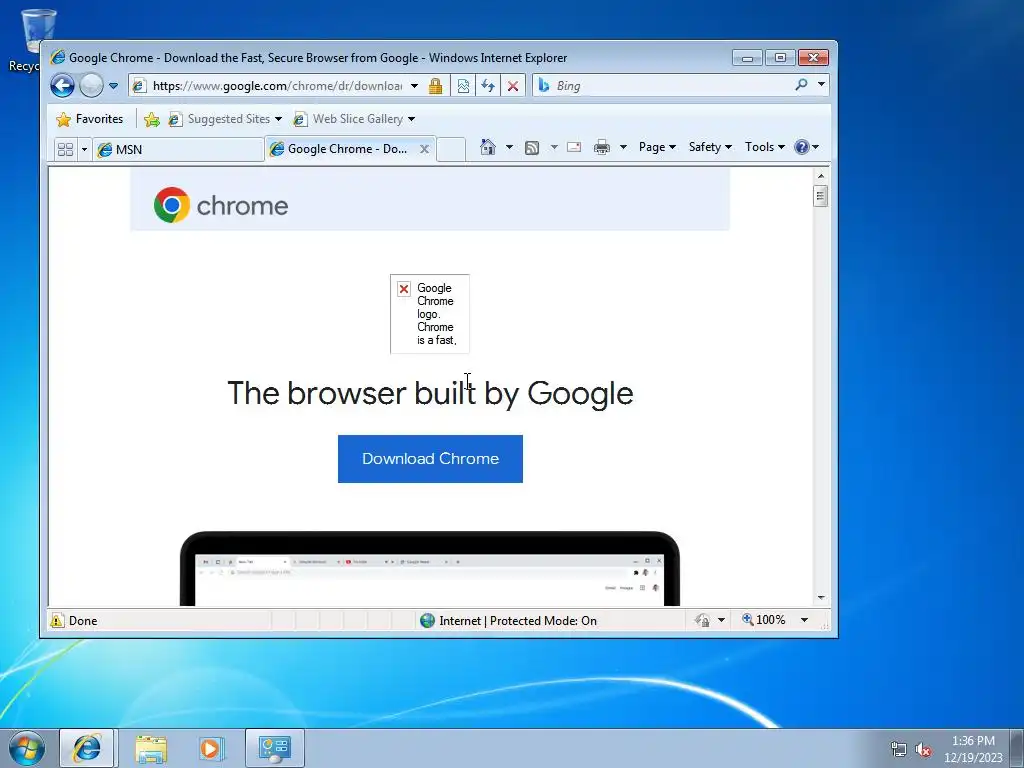Click the Home page icon
Image resolution: width=1024 pixels, height=768 pixels.
488,147
